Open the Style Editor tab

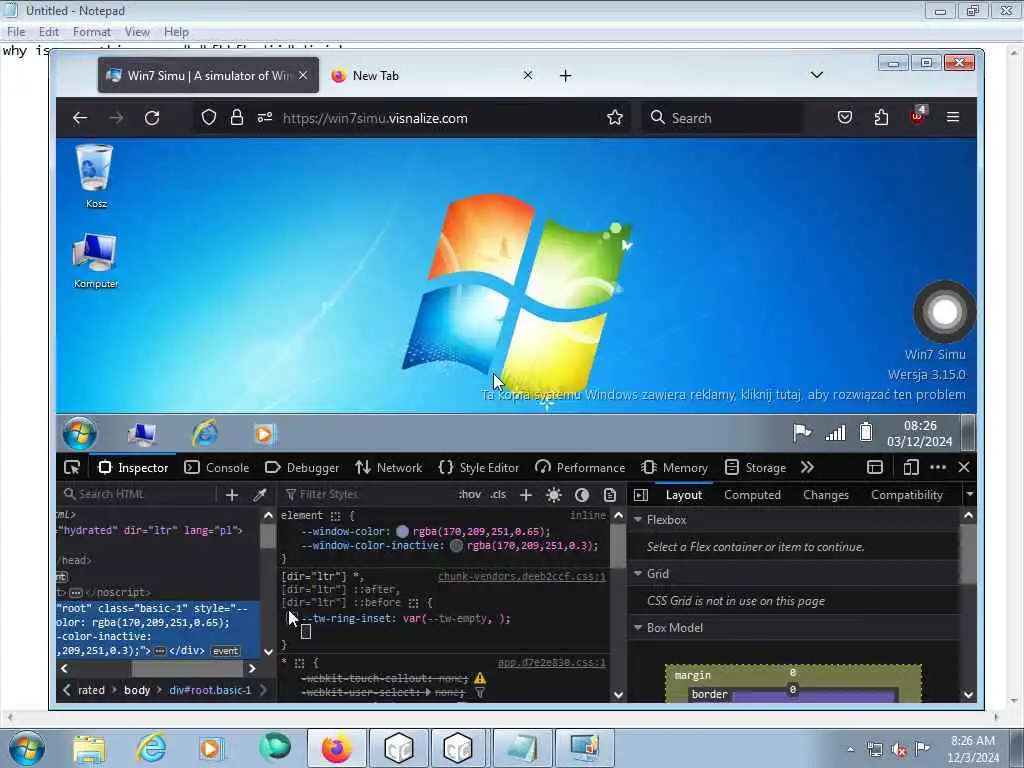coord(479,468)
